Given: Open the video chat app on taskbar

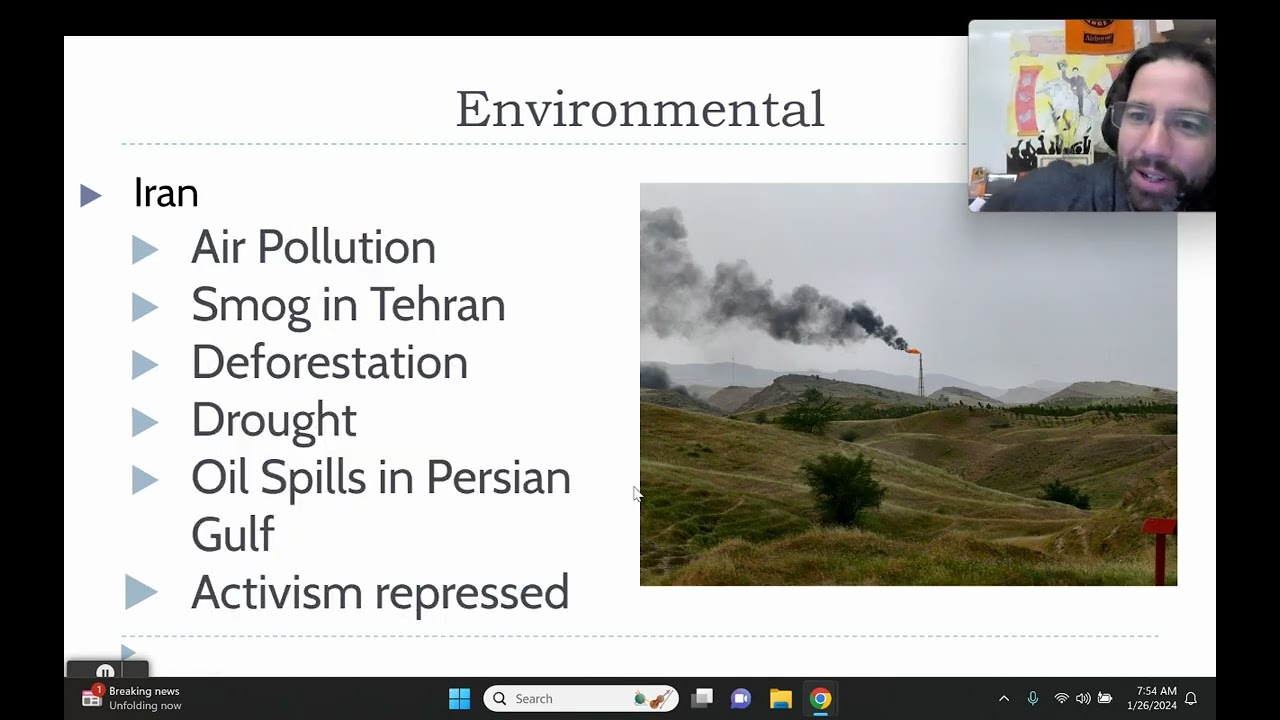Looking at the screenshot, I should click(x=741, y=698).
